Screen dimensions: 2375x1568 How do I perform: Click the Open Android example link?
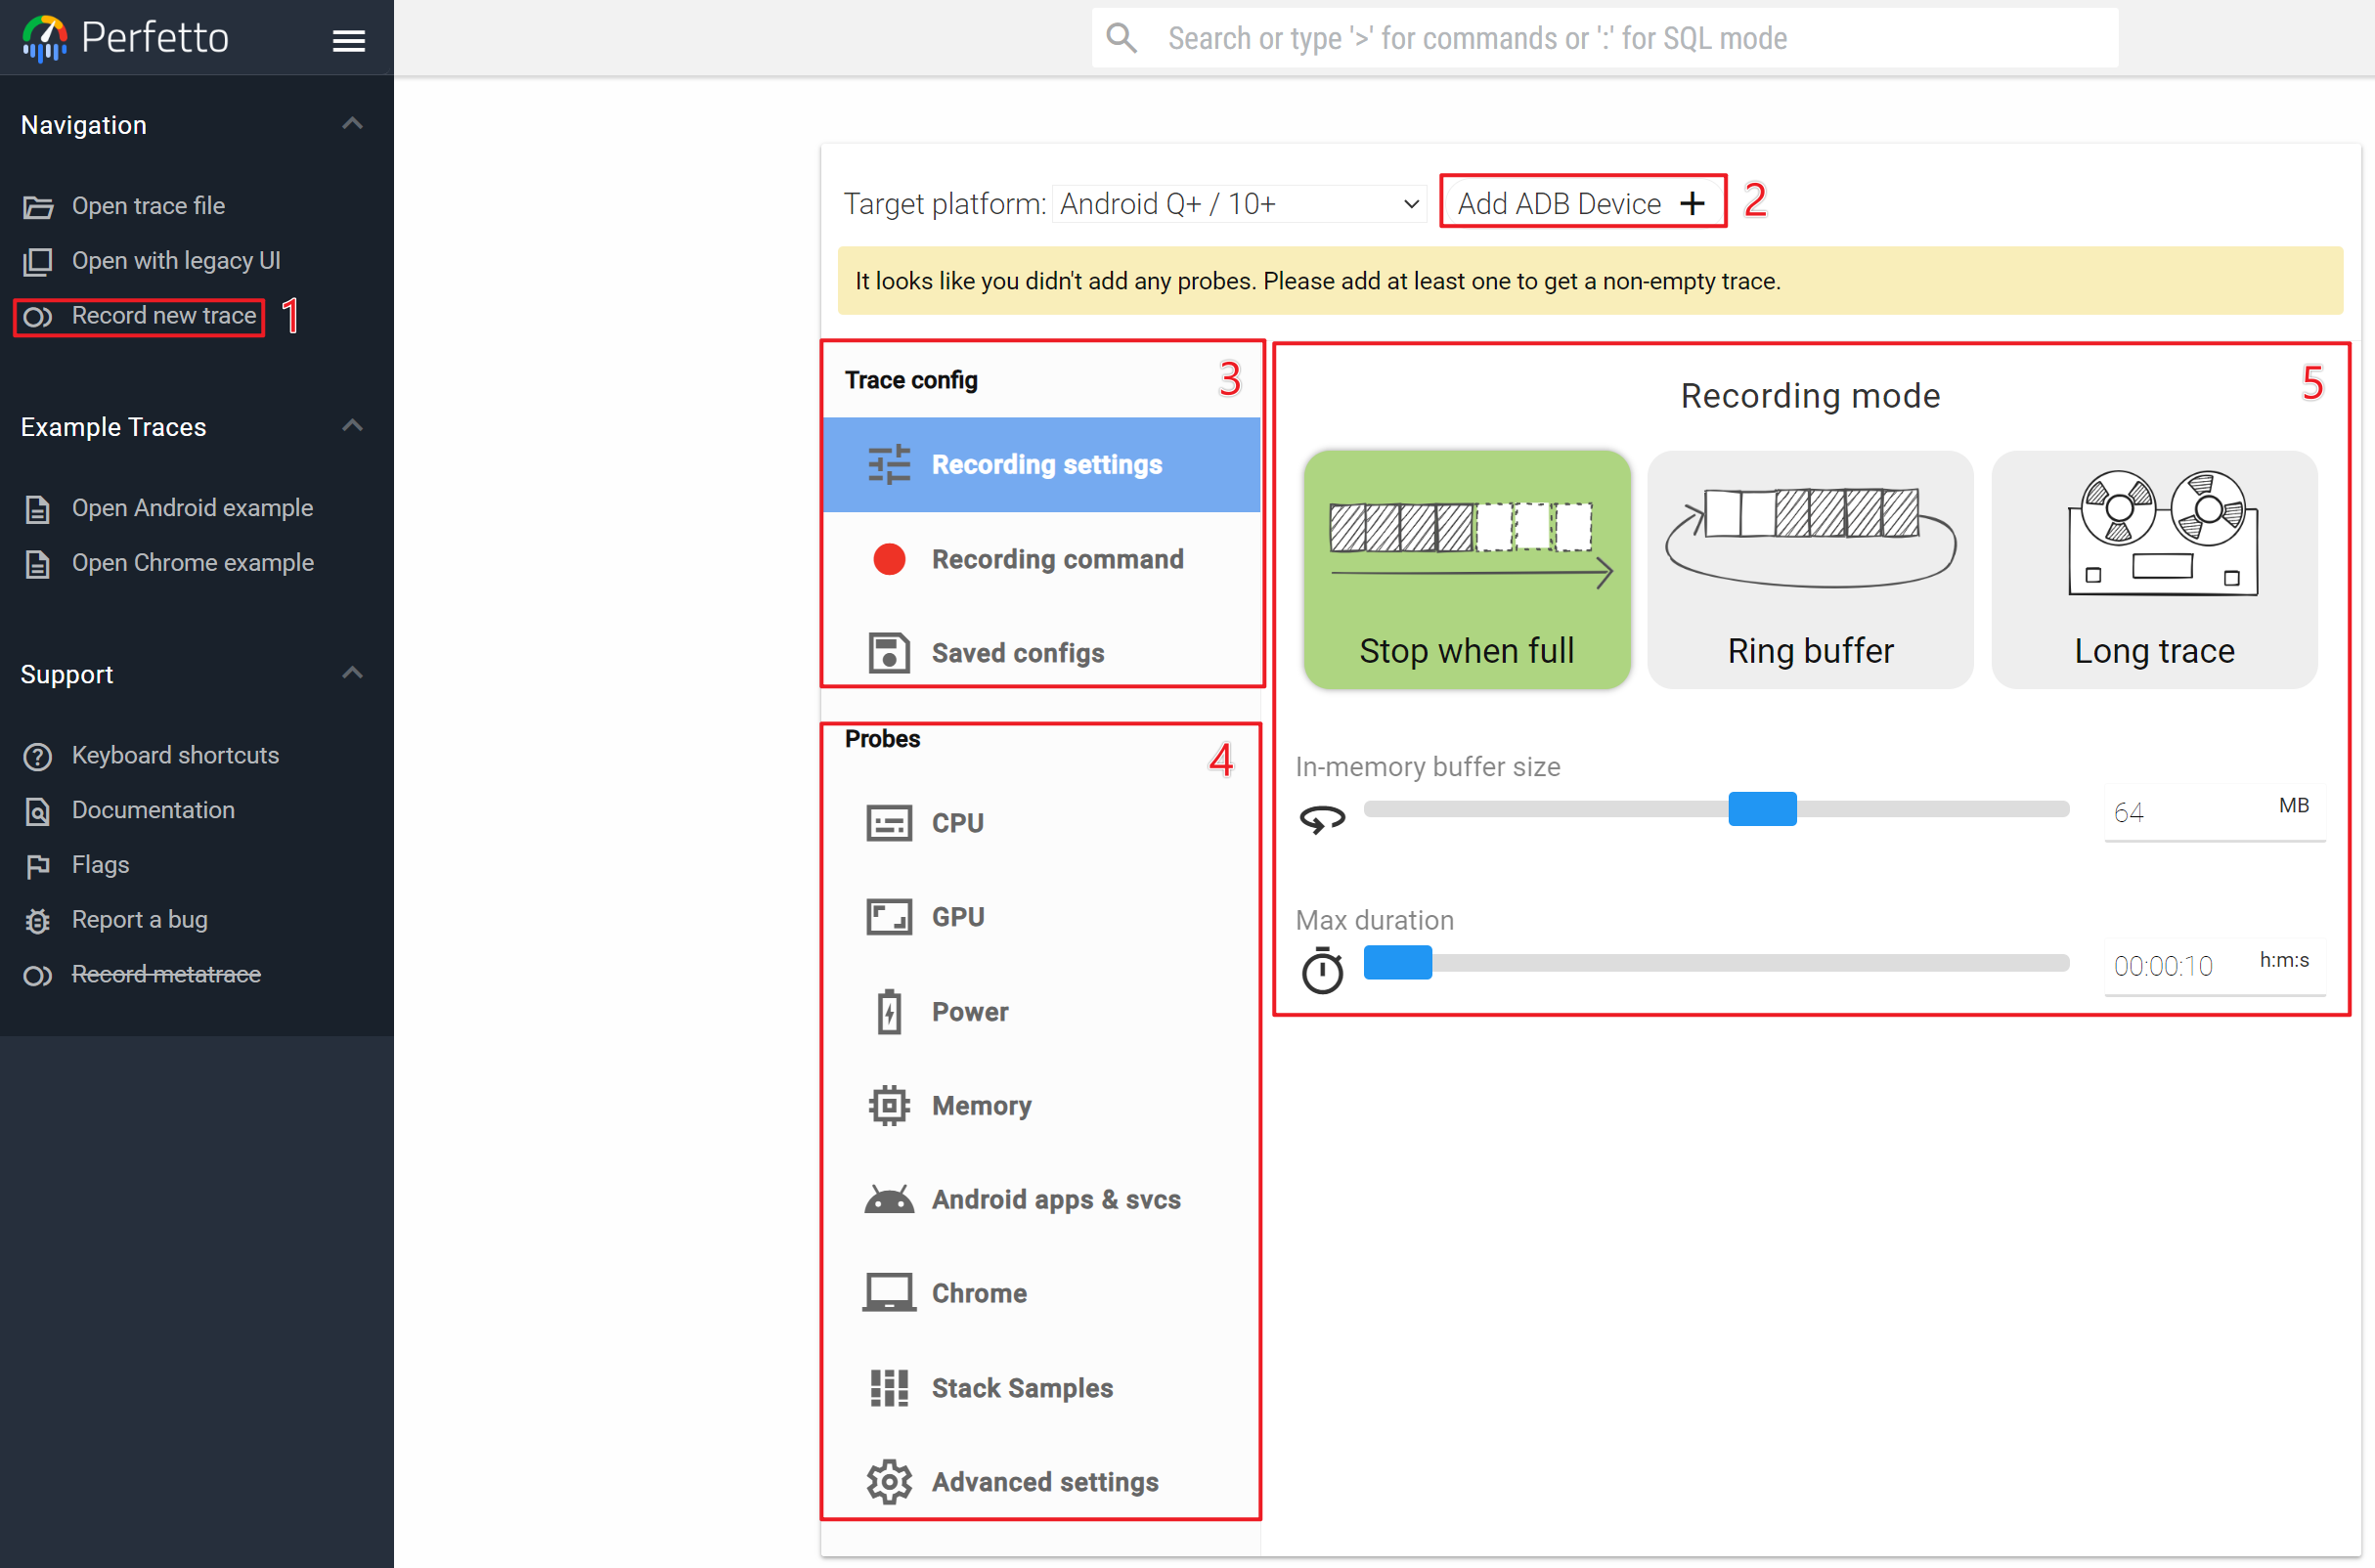(192, 508)
